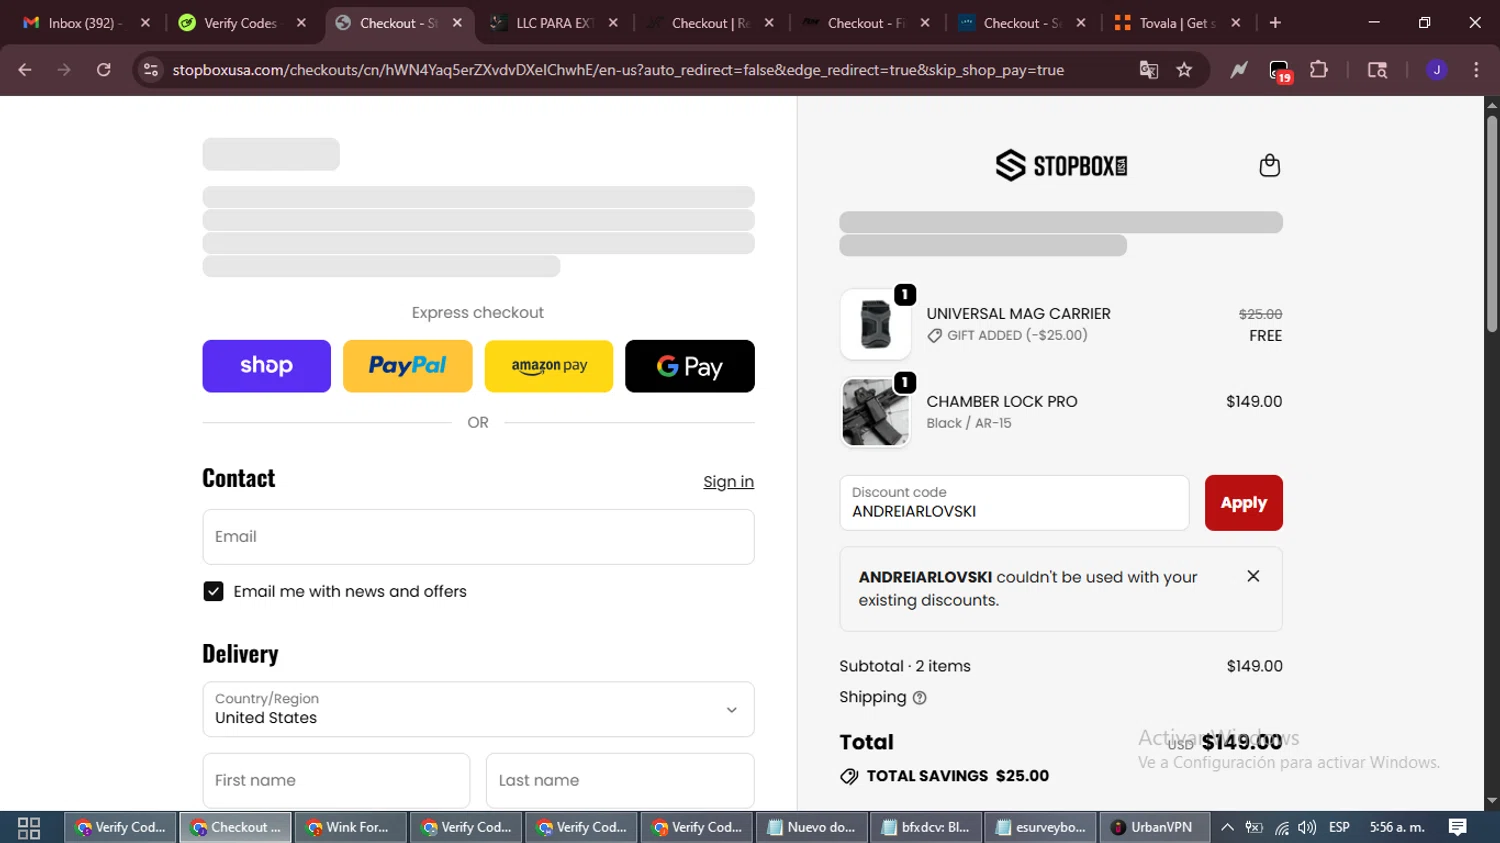1500x843 pixels.
Task: Apply the discount code
Action: coord(1244,503)
